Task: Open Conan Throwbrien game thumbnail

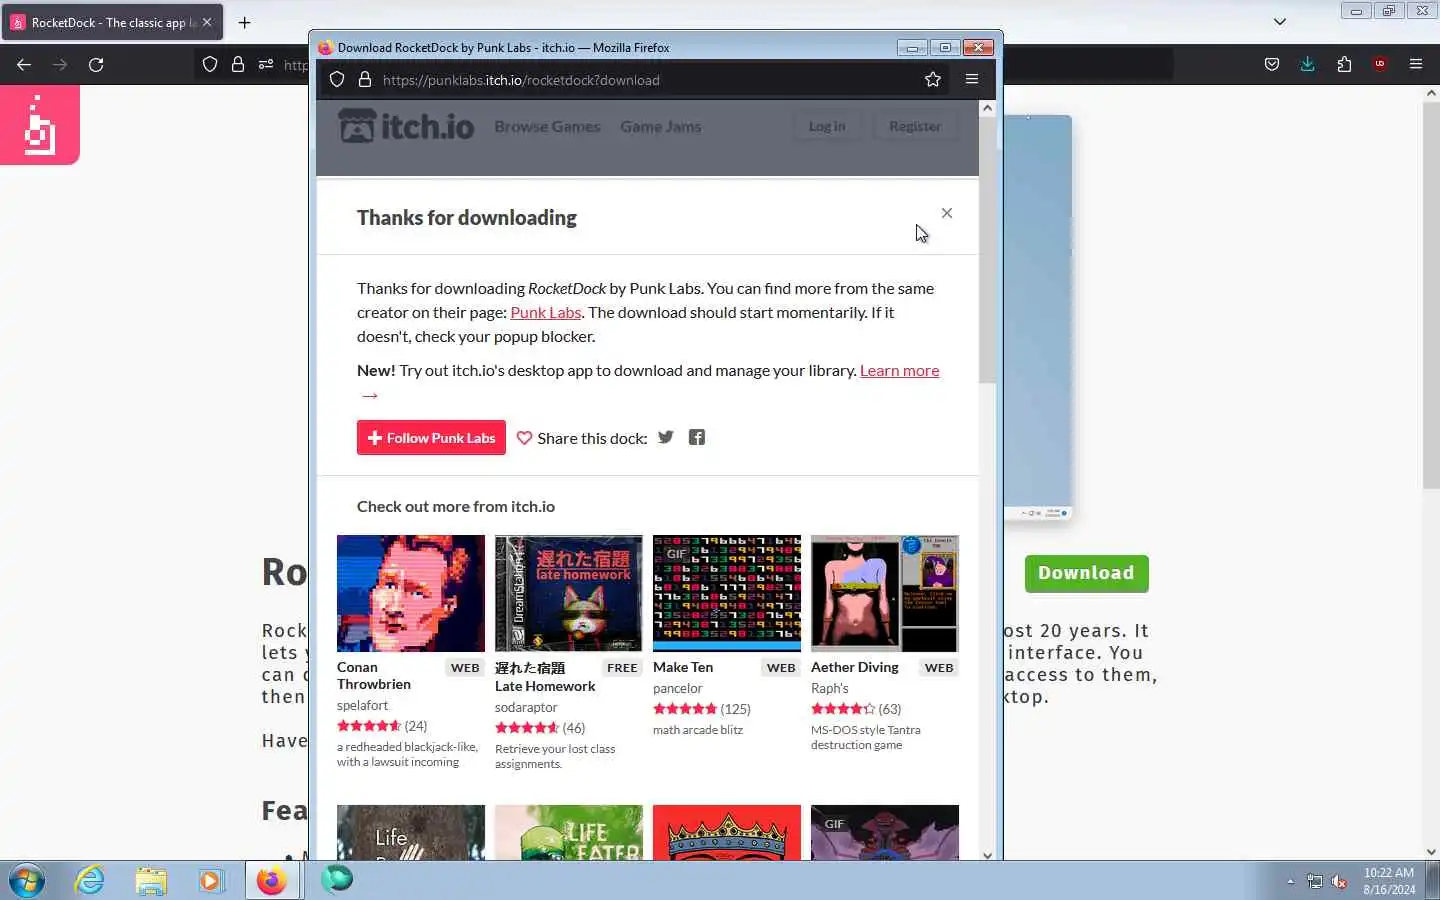Action: [411, 593]
